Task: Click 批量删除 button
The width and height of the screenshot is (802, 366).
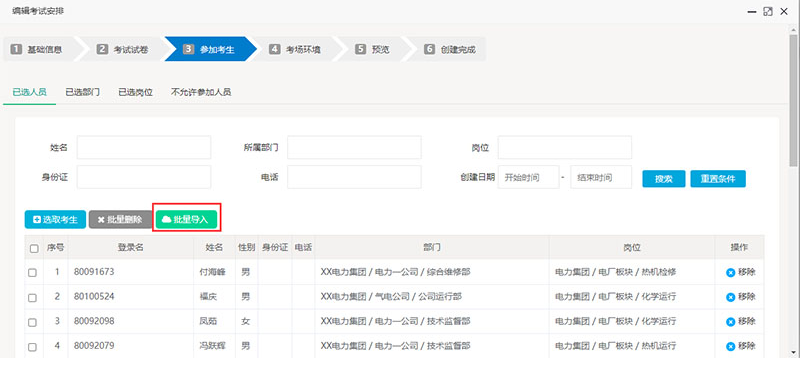Action: 121,219
